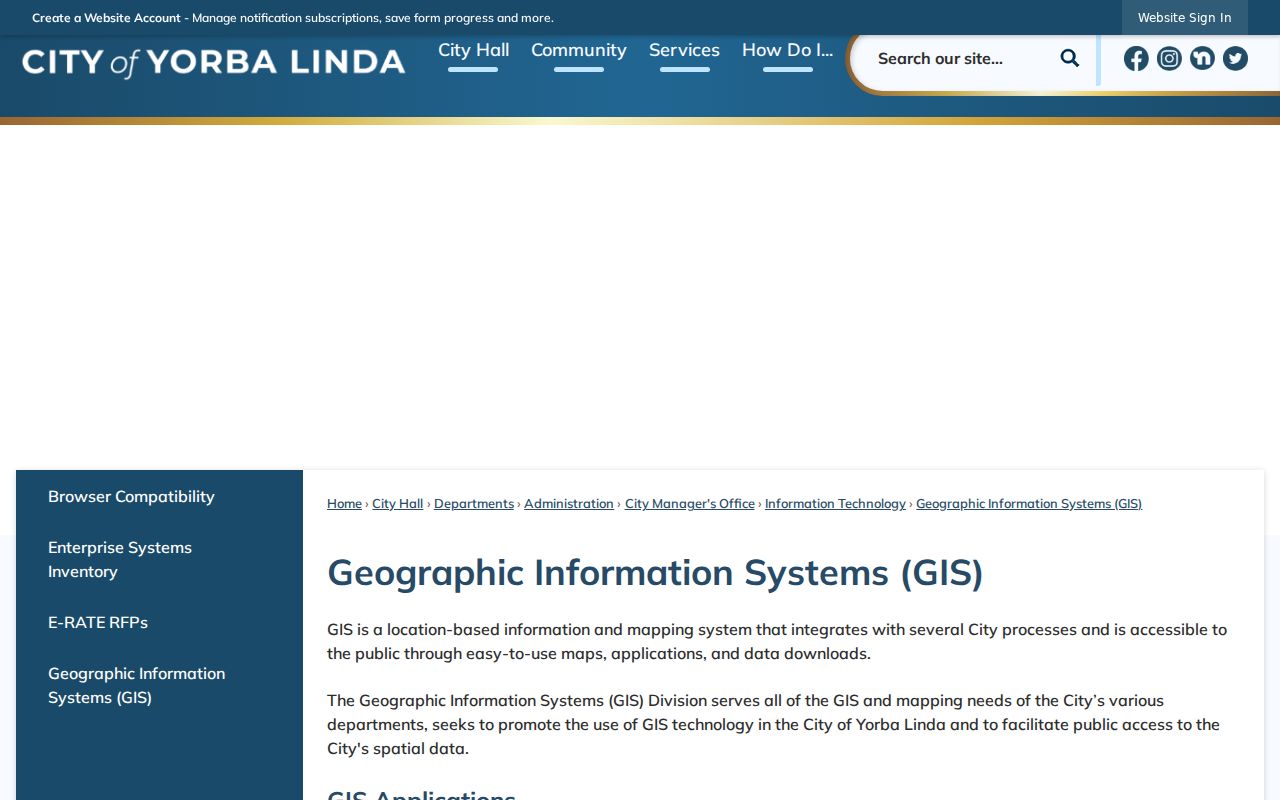The width and height of the screenshot is (1280, 800).
Task: Go to Home via the breadcrumb
Action: (344, 504)
